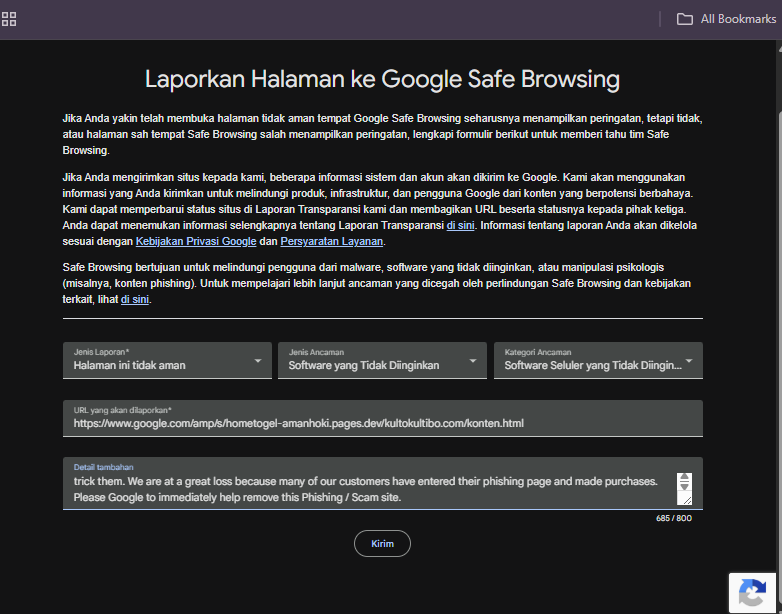Image resolution: width=782 pixels, height=614 pixels.
Task: Open 'di sini' link for Laporan Transparansi
Action: coord(460,225)
